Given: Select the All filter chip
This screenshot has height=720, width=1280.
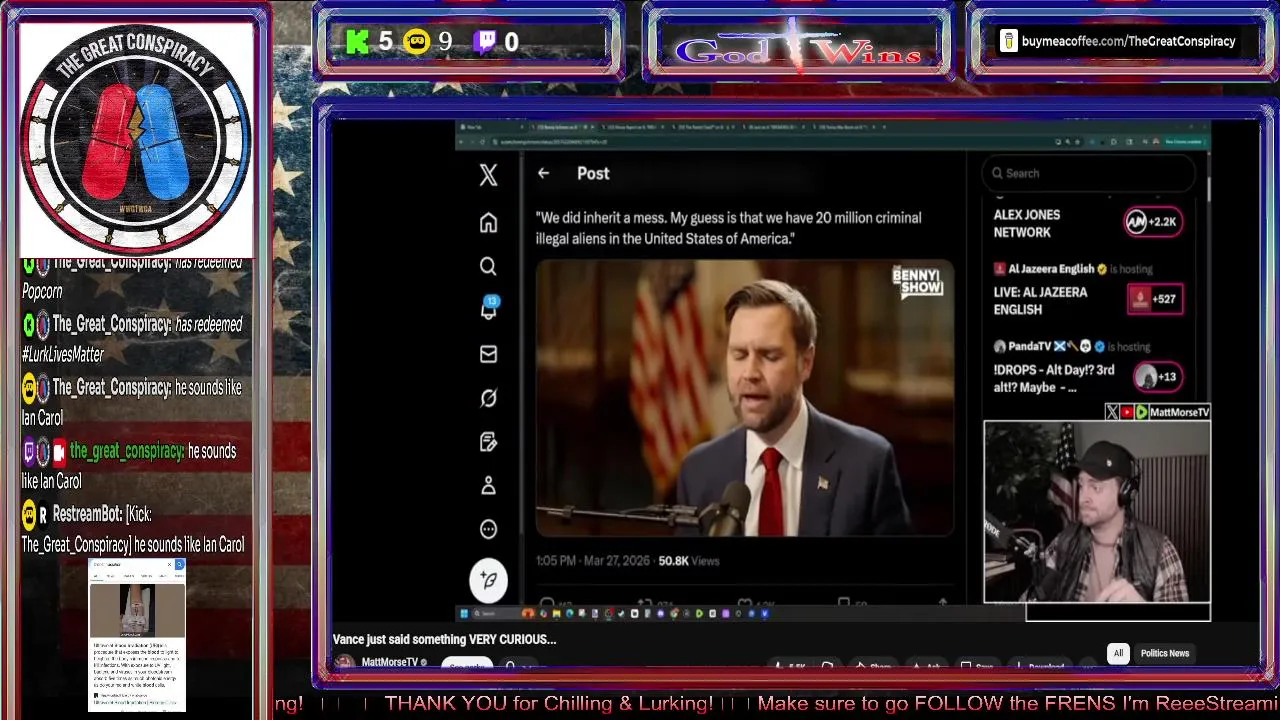Looking at the screenshot, I should tap(1118, 653).
